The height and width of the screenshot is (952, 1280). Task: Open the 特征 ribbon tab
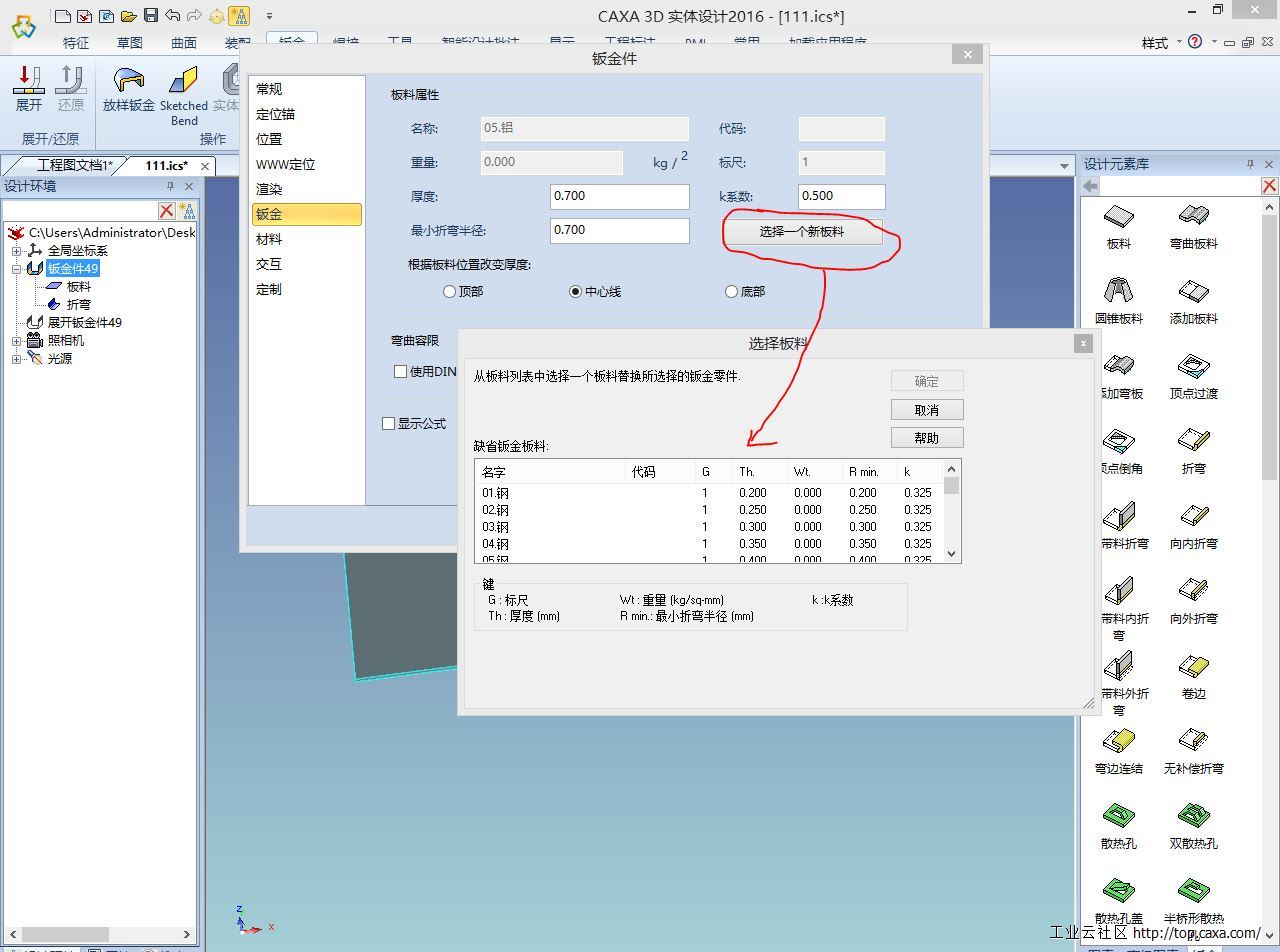click(x=76, y=43)
